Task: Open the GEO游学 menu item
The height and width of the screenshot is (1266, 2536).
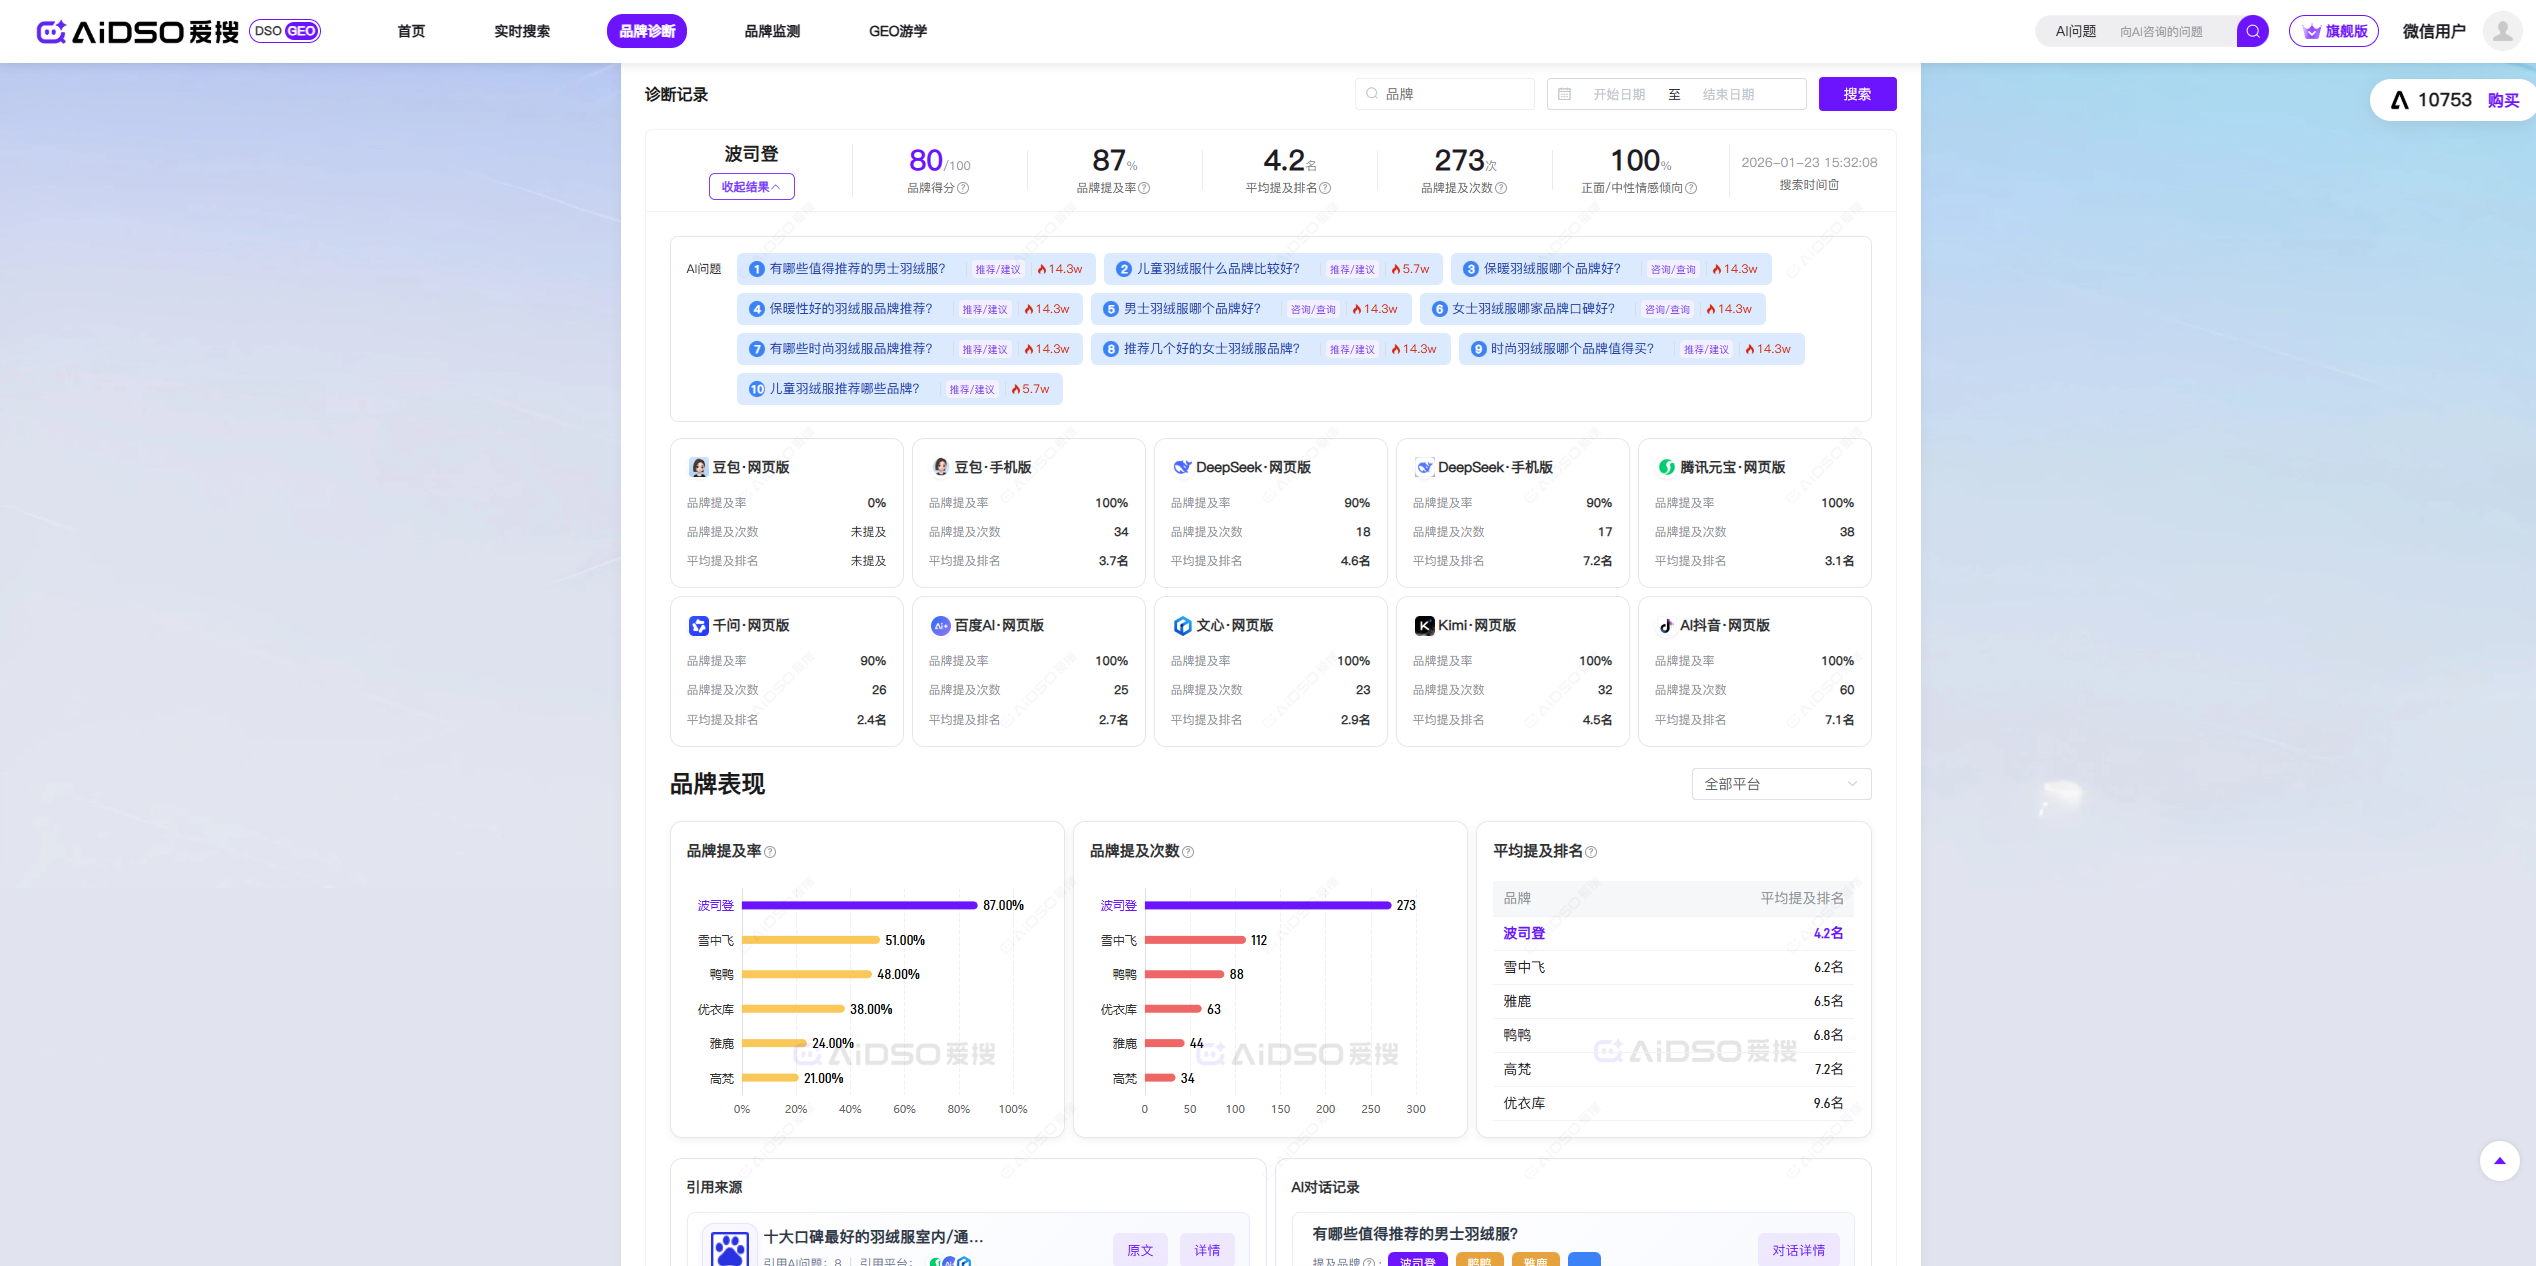Action: 897,31
